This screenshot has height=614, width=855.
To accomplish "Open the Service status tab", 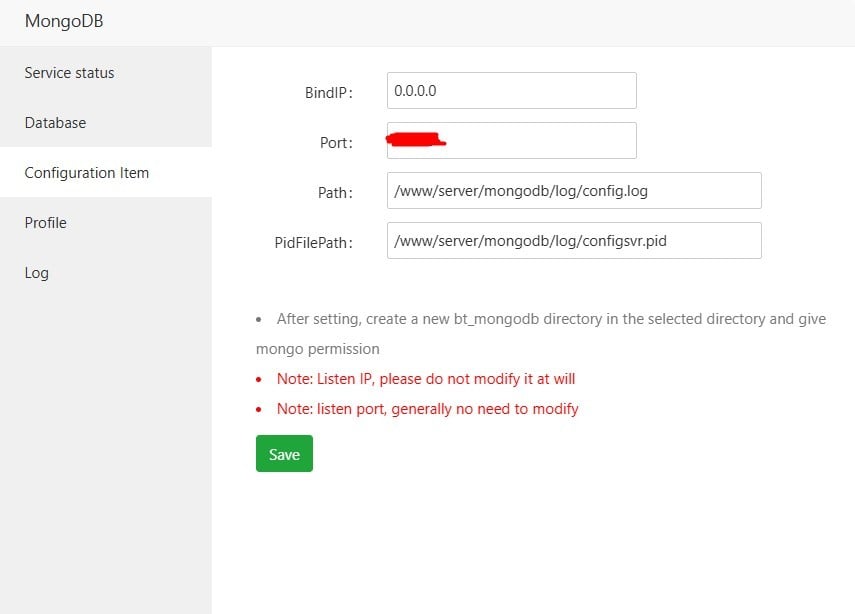I will coord(70,73).
